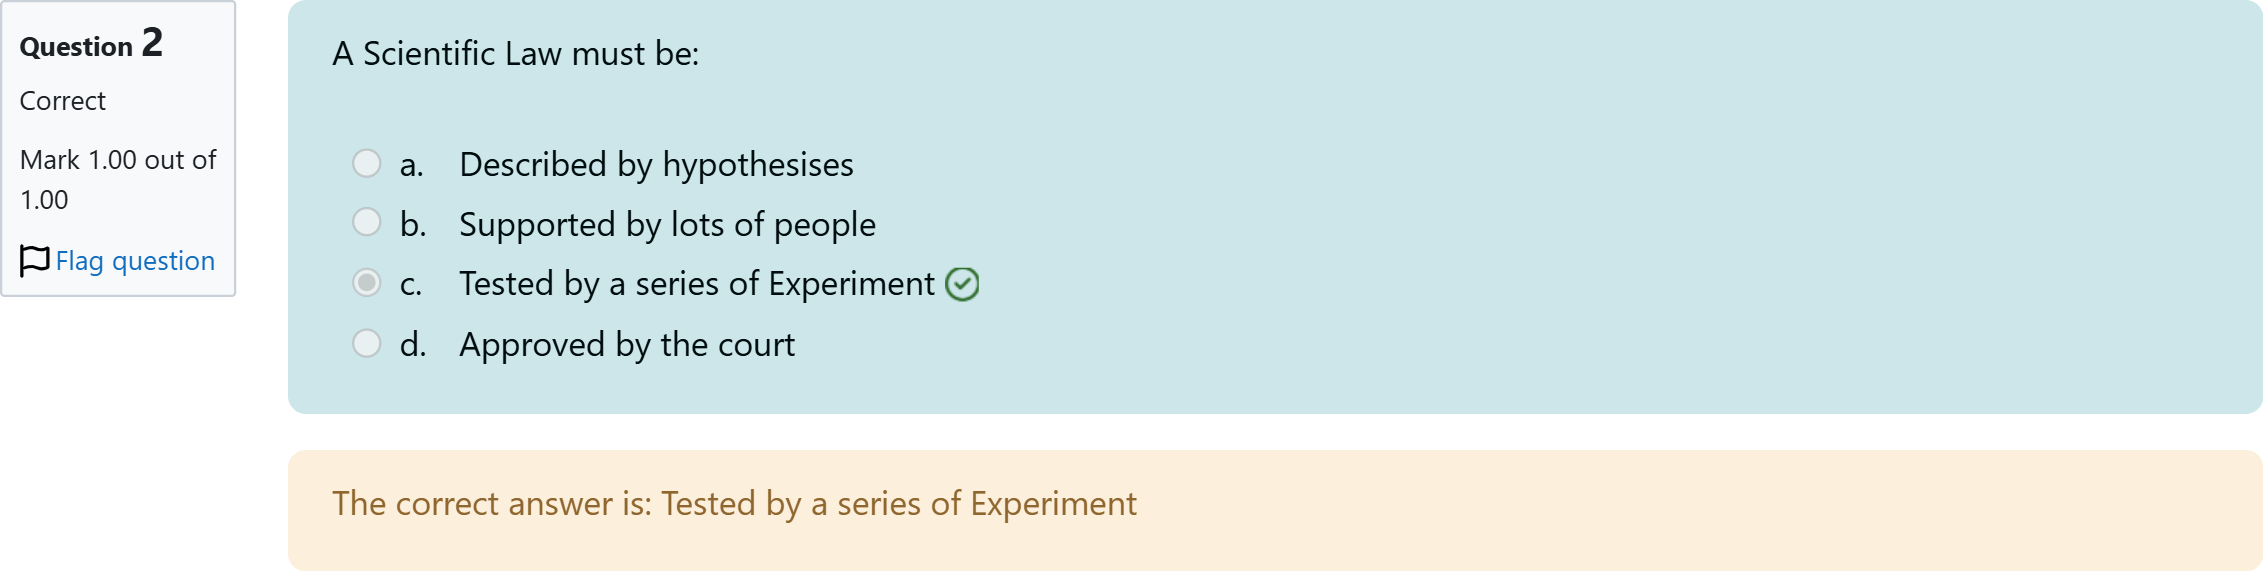Choose the radio button for option b
Image resolution: width=2263 pixels, height=571 pixels.
367,222
